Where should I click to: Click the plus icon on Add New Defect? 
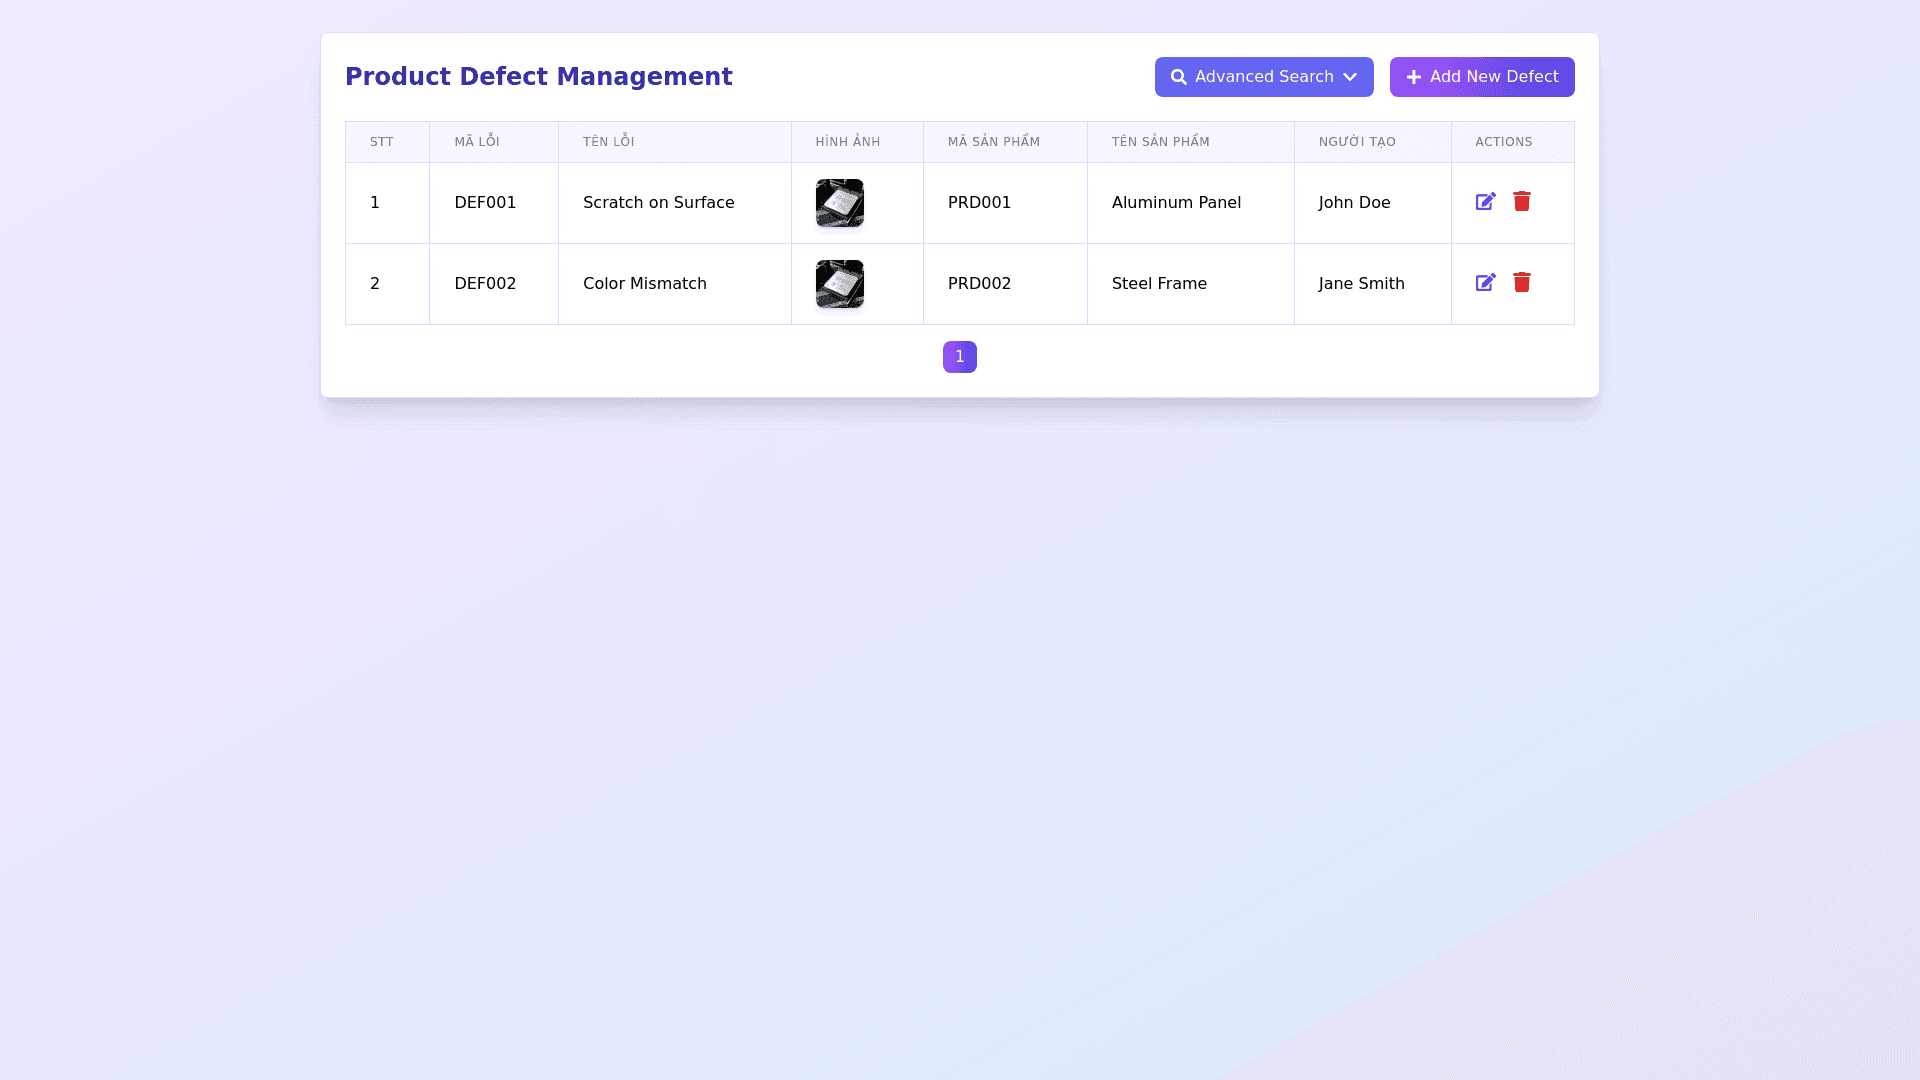[x=1413, y=77]
